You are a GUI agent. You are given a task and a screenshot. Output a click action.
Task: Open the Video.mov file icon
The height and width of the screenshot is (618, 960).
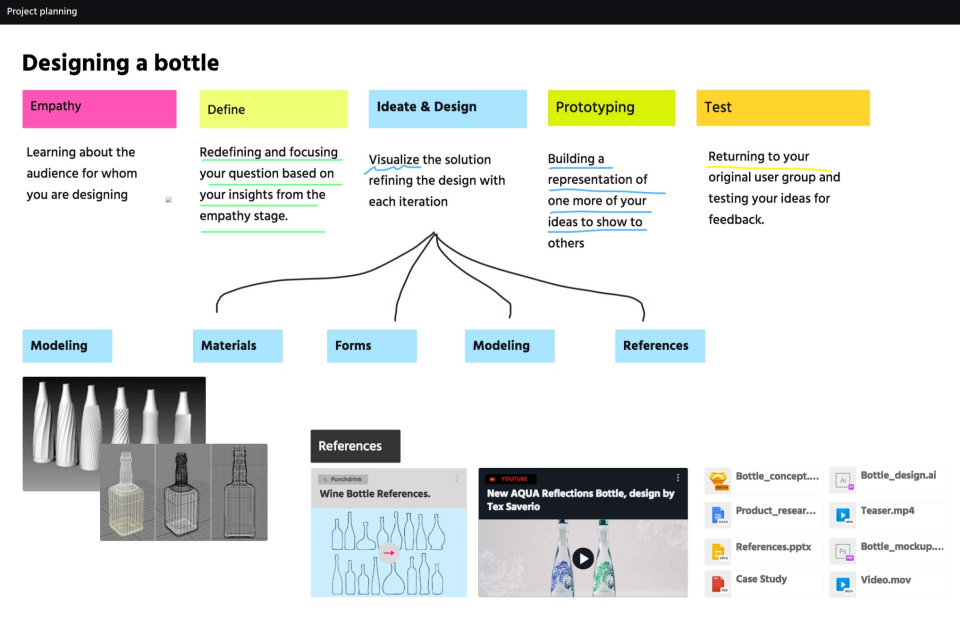pos(843,583)
